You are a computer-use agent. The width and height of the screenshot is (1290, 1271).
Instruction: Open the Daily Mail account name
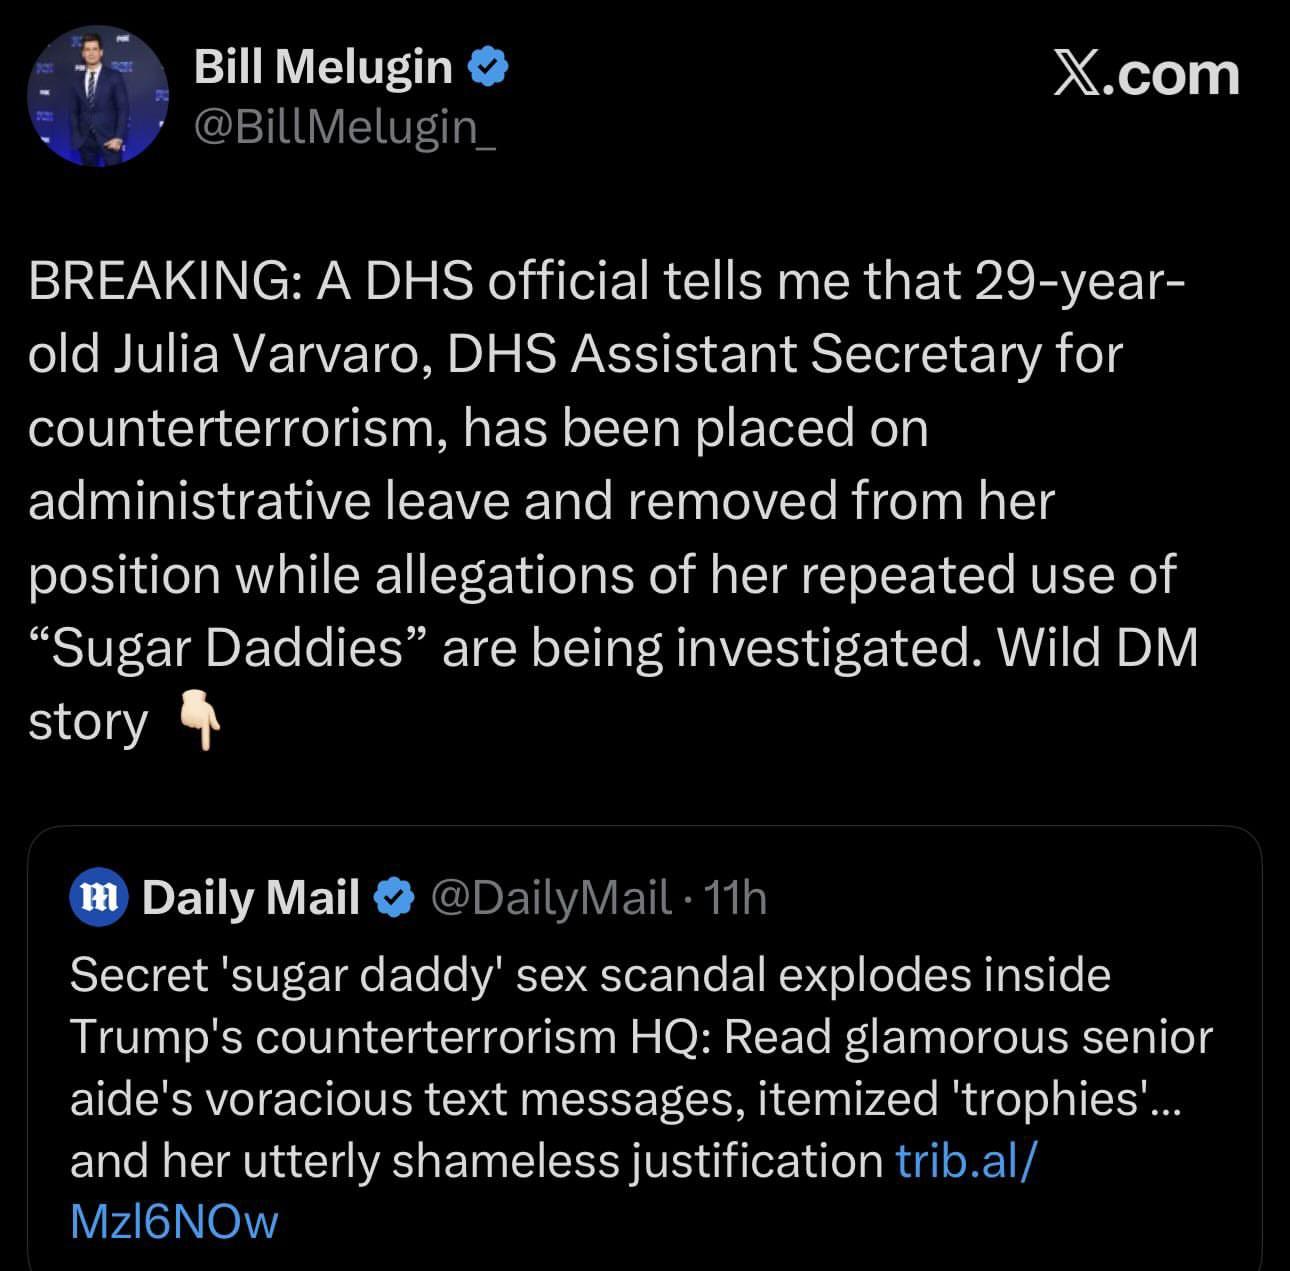point(251,897)
